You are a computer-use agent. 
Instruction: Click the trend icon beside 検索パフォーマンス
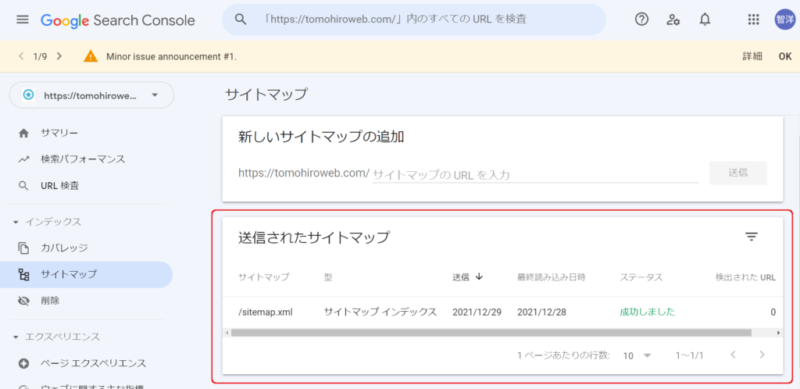click(x=23, y=159)
